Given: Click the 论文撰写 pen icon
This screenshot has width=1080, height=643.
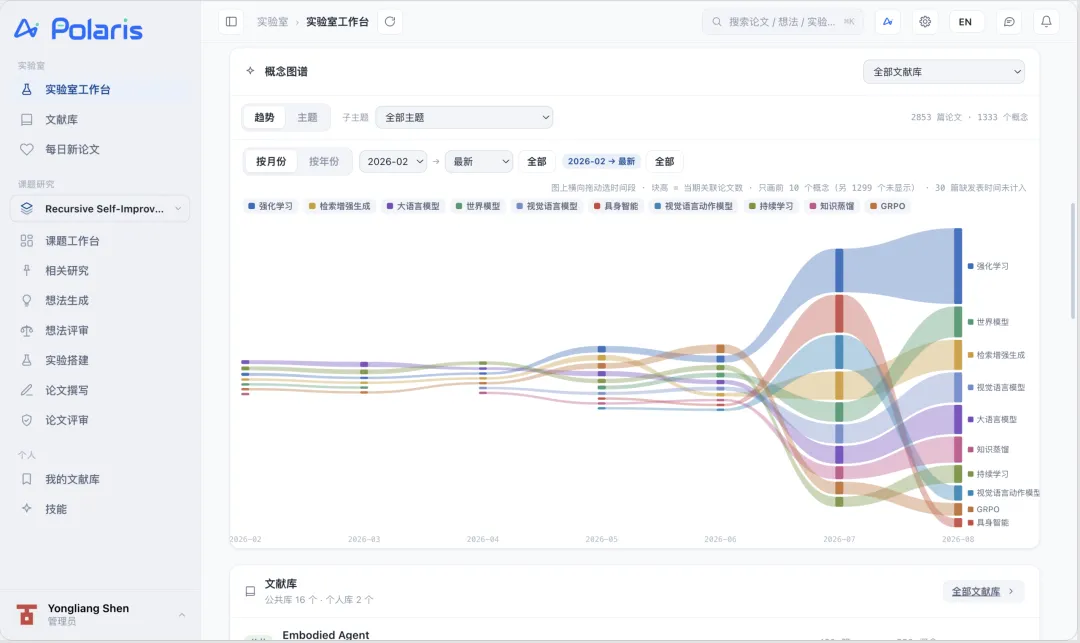Looking at the screenshot, I should (x=26, y=390).
